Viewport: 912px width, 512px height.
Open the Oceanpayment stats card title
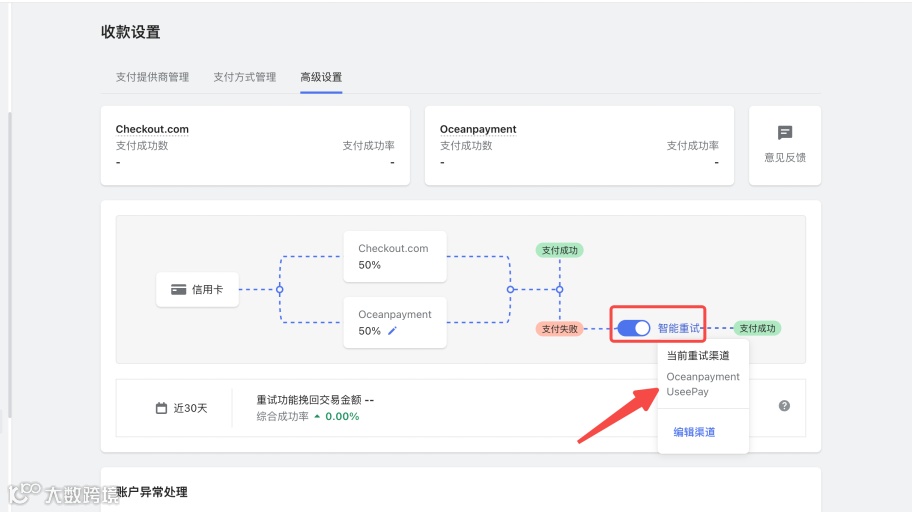[478, 129]
